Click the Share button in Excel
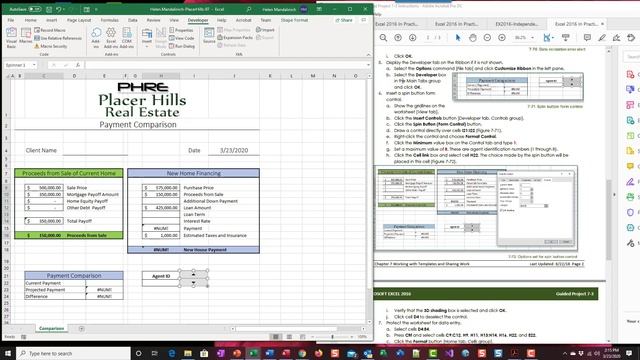The height and width of the screenshot is (360, 640). pos(344,20)
